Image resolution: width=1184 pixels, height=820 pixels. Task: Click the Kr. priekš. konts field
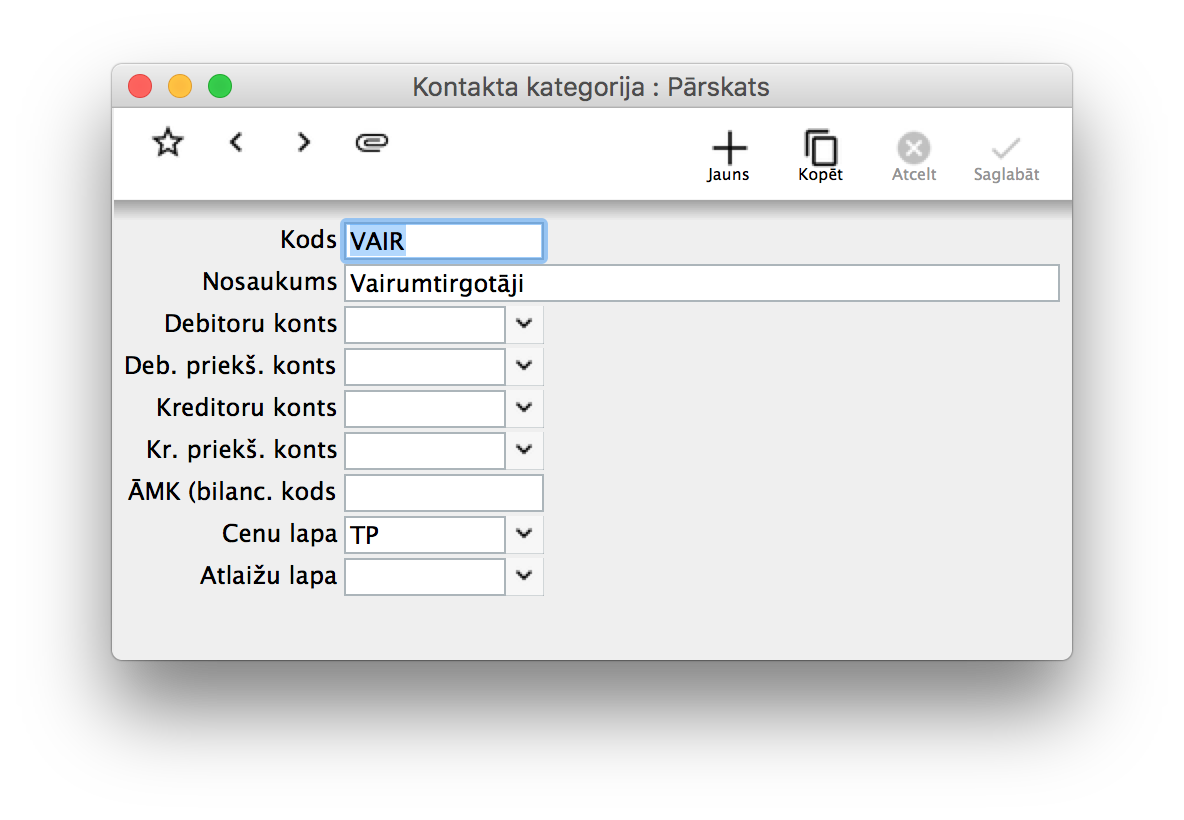[425, 451]
